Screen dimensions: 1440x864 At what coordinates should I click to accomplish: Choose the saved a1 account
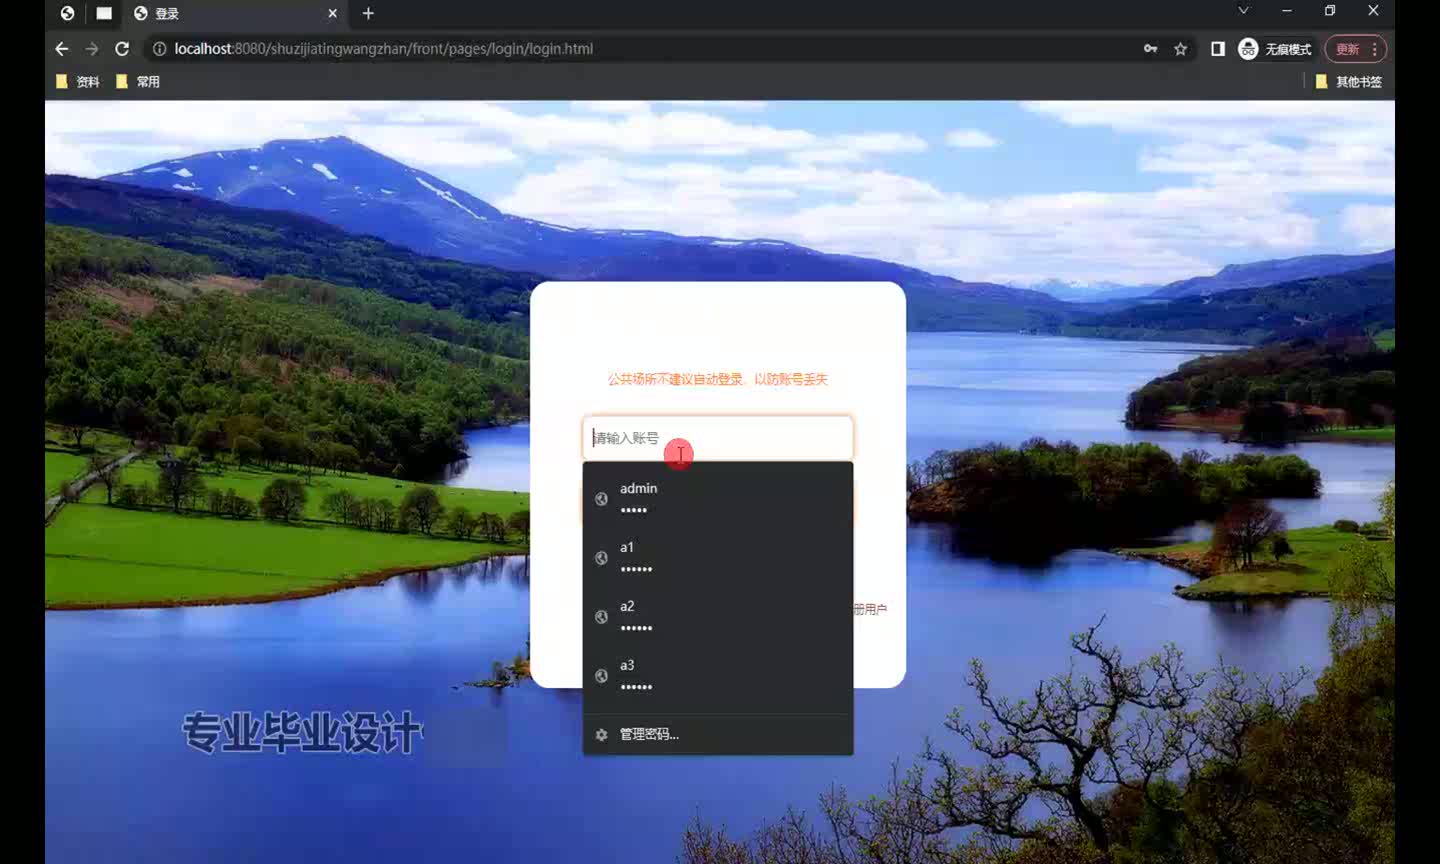718,557
